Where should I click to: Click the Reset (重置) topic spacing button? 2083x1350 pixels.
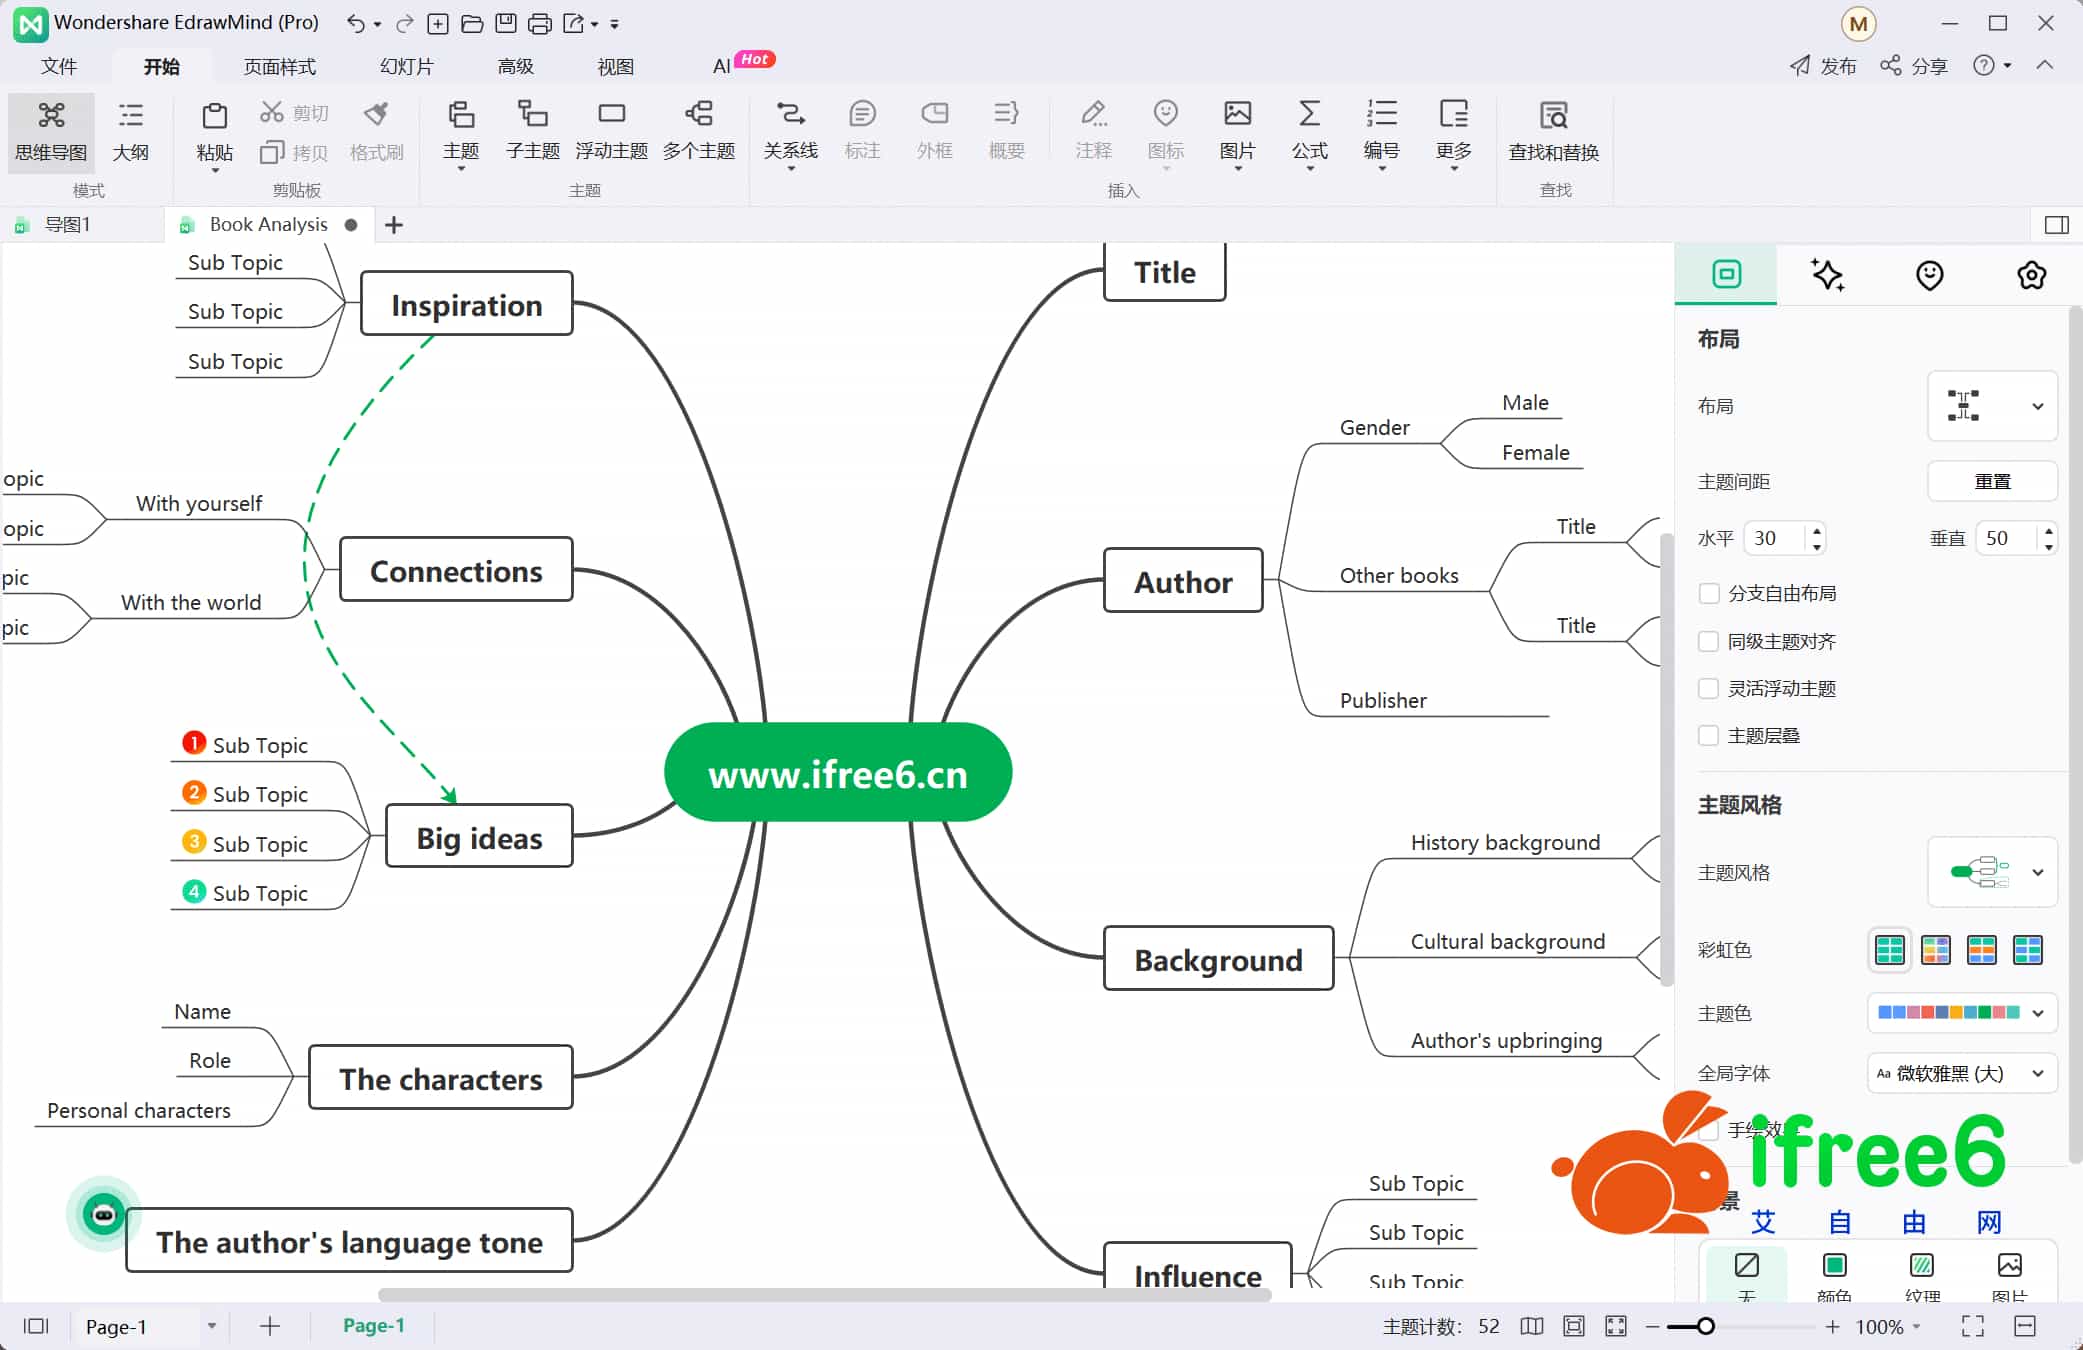1991,481
